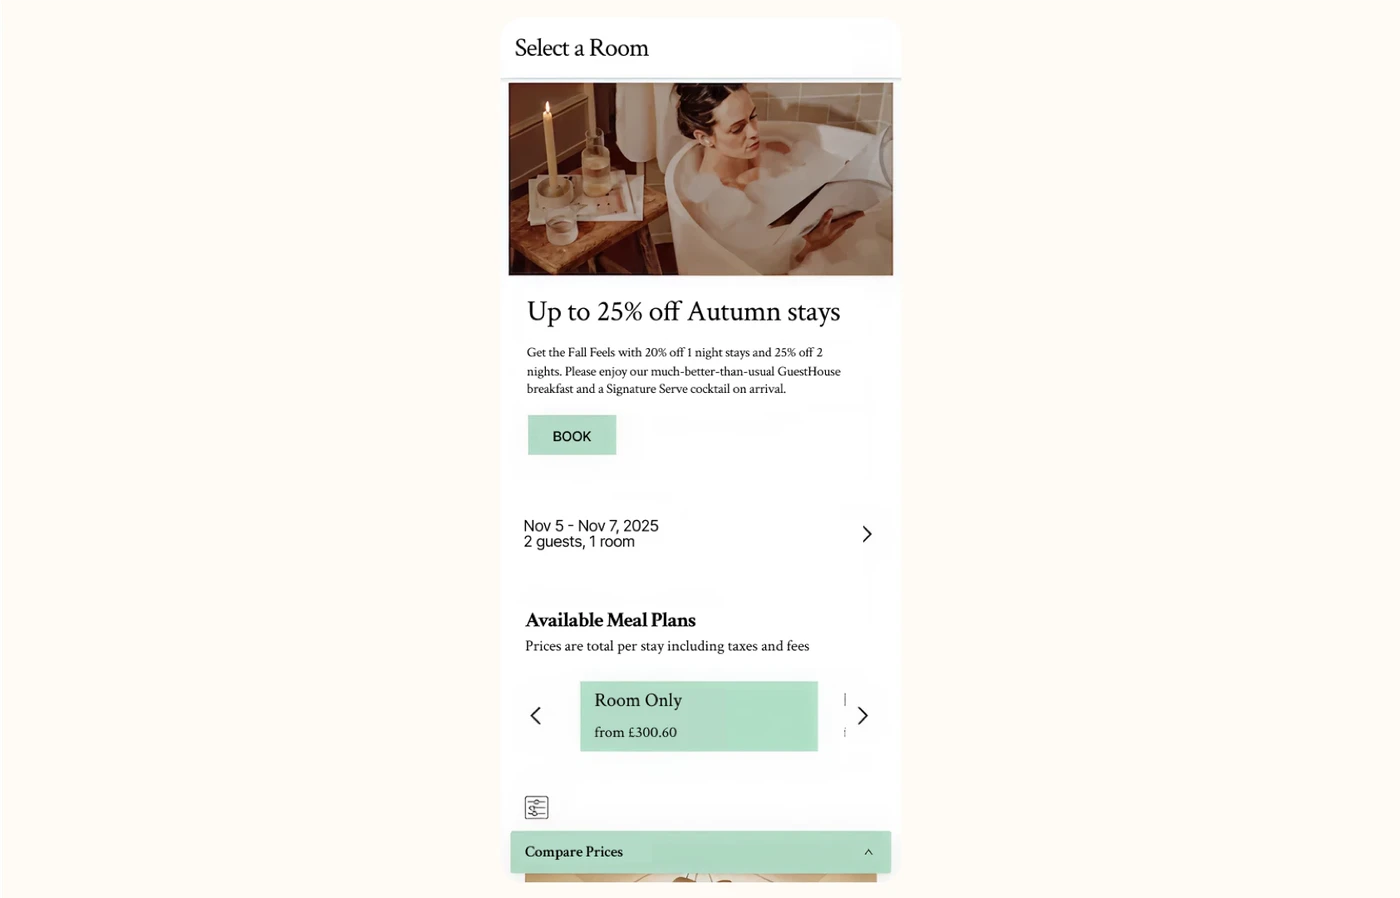Open stay details via date row chevron
This screenshot has width=1400, height=898.
pyautogui.click(x=867, y=534)
